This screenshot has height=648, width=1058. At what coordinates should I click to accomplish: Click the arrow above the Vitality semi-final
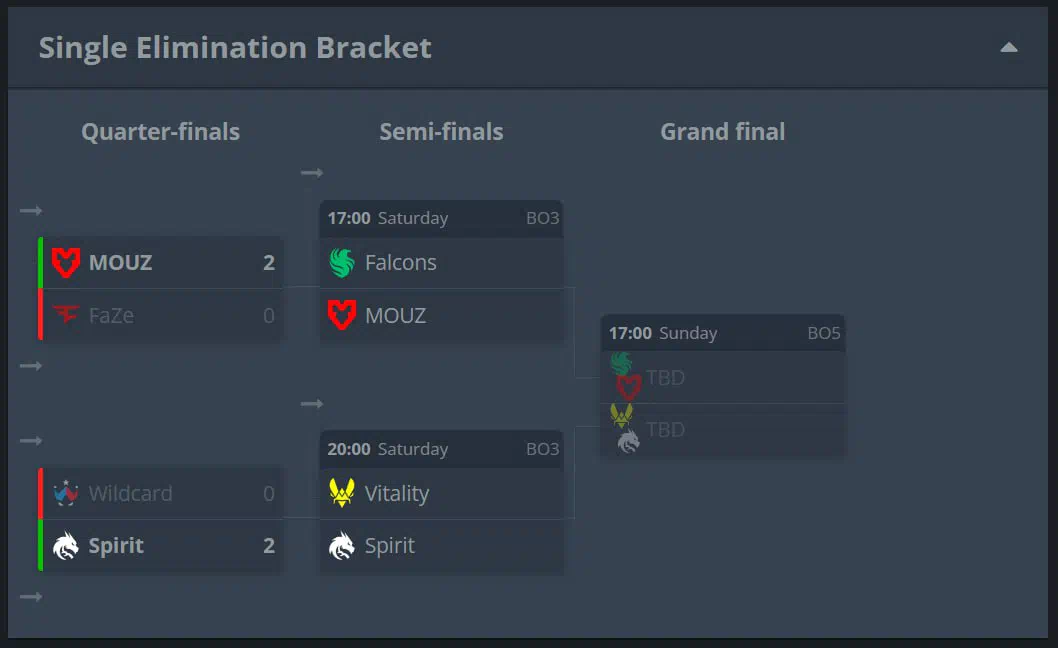(x=312, y=404)
